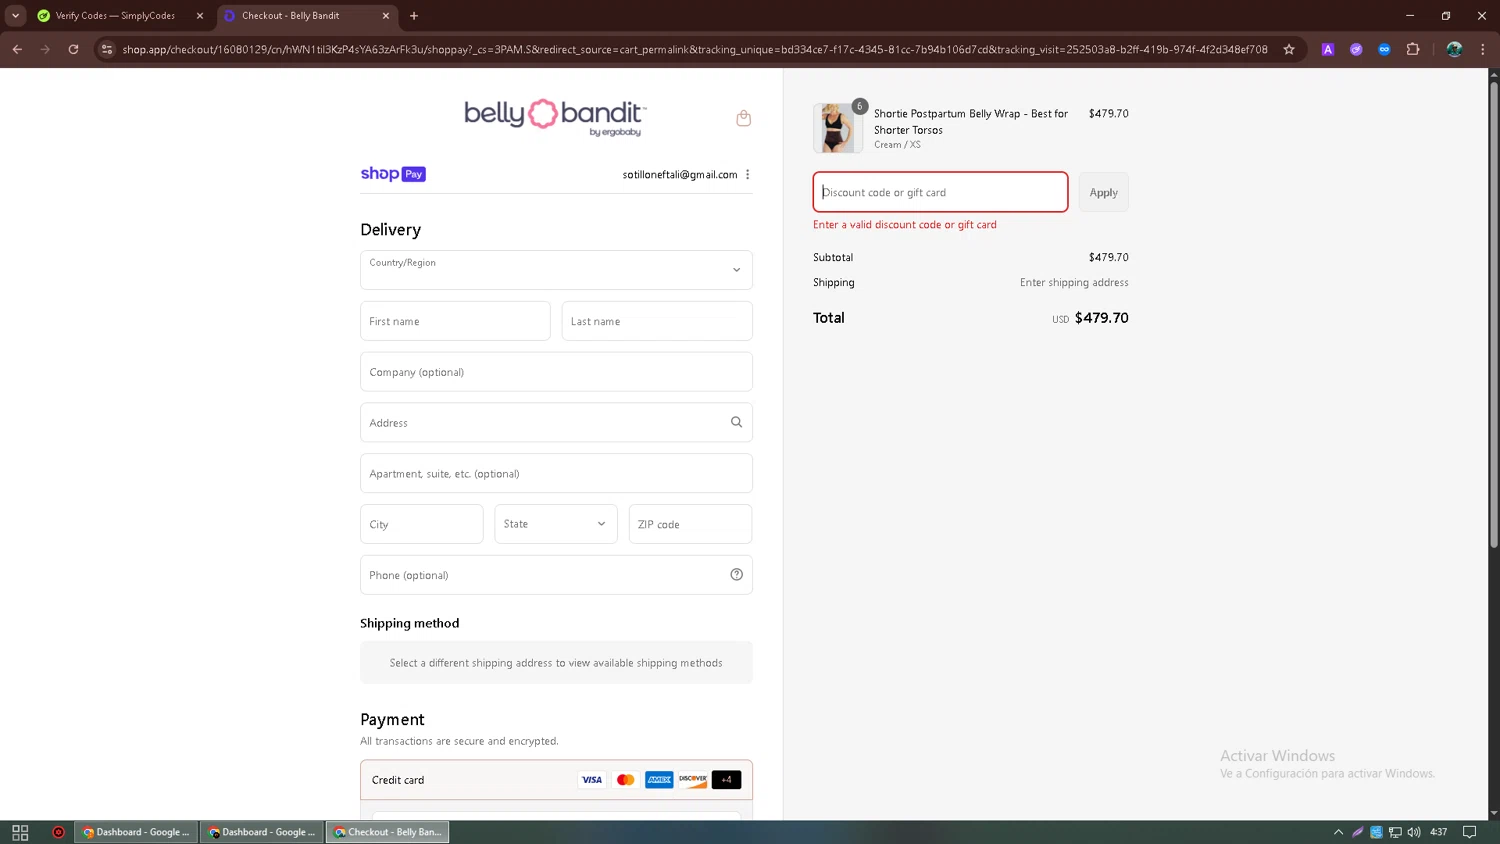
Task: Click the Last name field
Action: pyautogui.click(x=657, y=321)
